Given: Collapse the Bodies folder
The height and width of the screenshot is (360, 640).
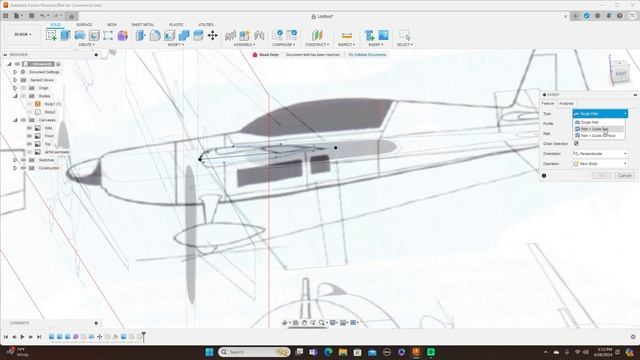Looking at the screenshot, I should 15,96.
